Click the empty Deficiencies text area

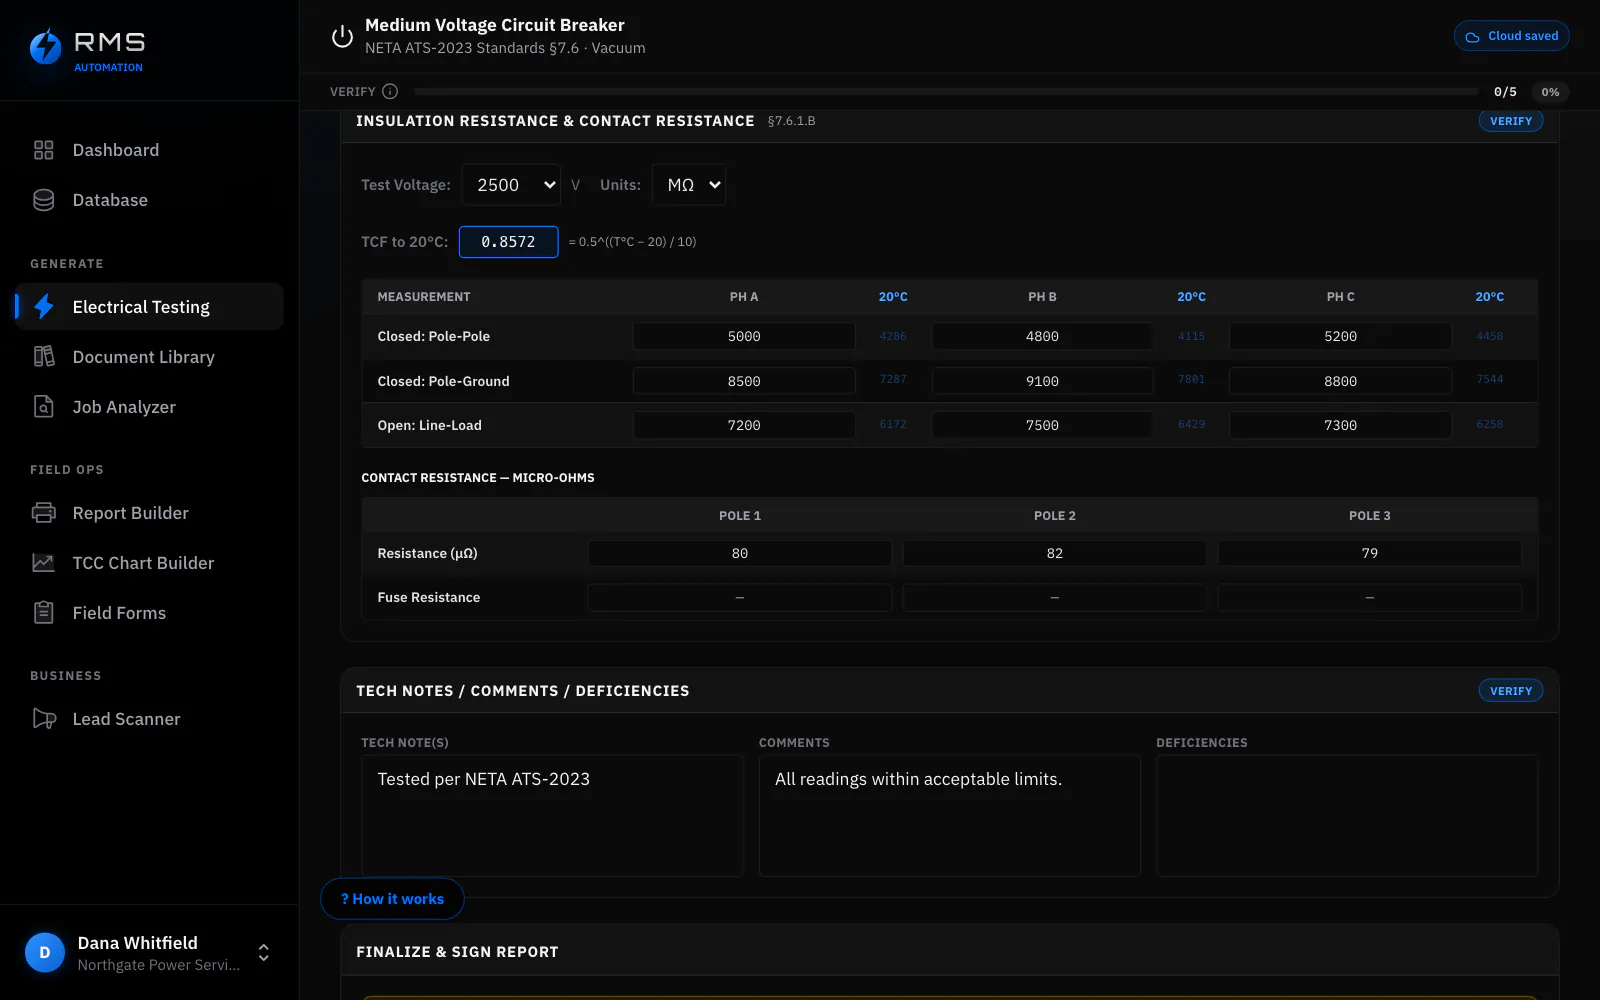click(1347, 815)
